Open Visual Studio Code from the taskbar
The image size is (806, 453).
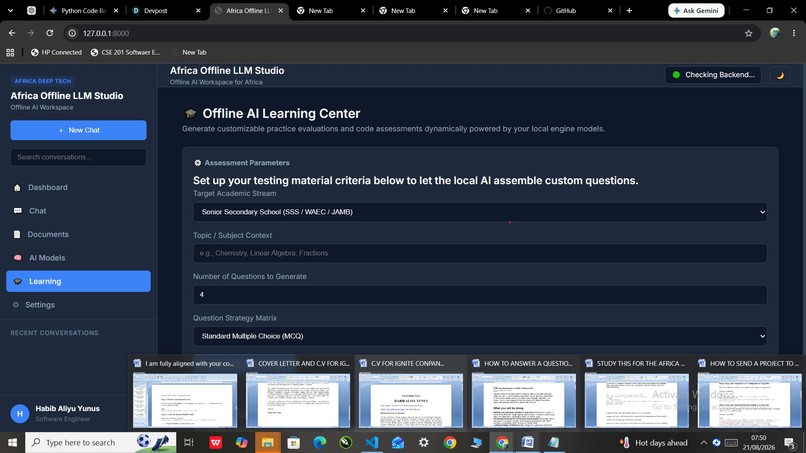(372, 442)
